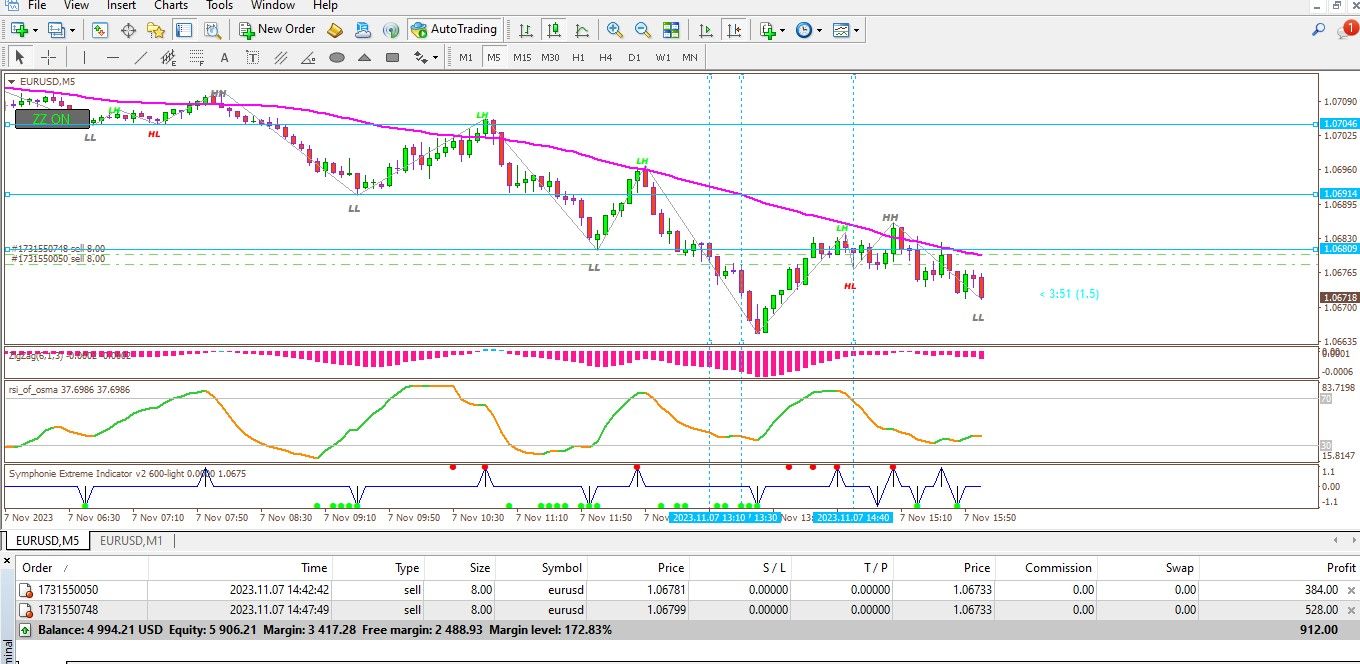This screenshot has height=664, width=1360.
Task: Click the 1.06914 price level label
Action: [x=1339, y=194]
